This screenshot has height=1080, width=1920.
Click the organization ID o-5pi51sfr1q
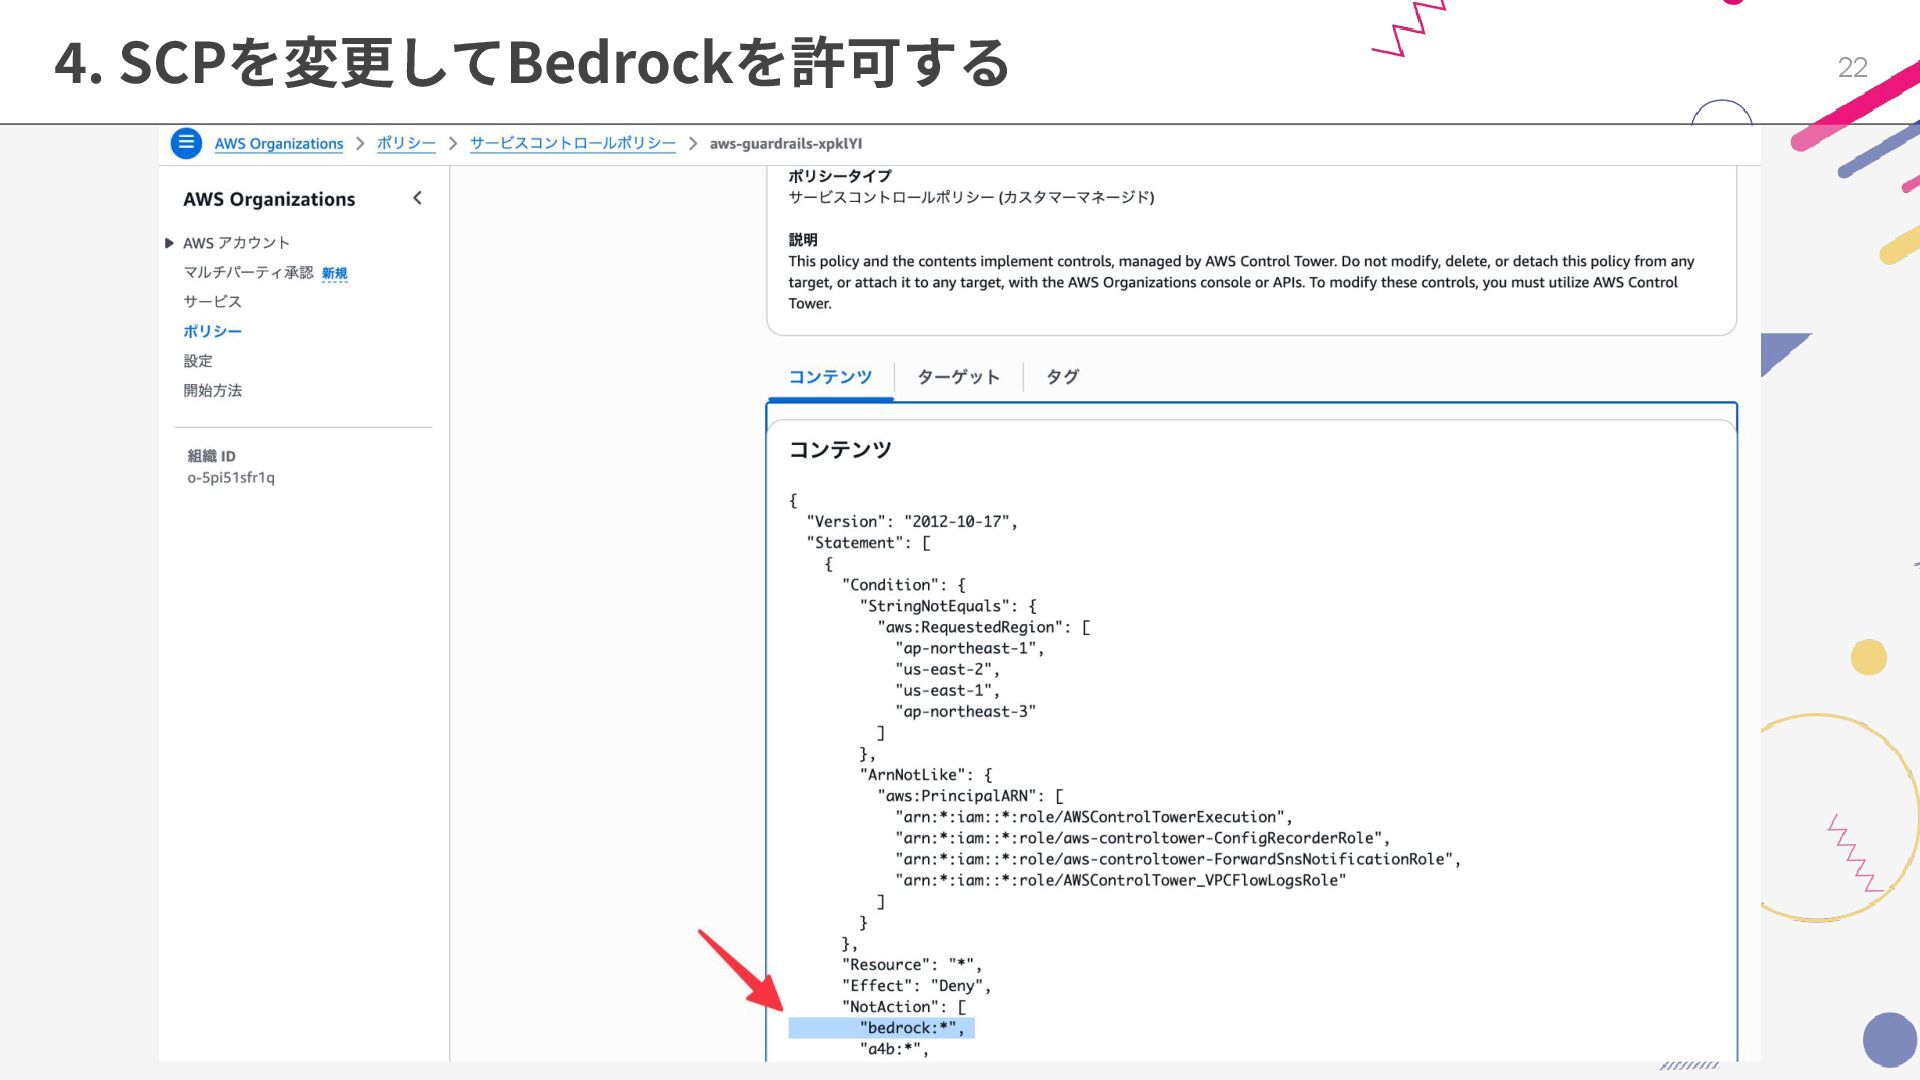(231, 478)
